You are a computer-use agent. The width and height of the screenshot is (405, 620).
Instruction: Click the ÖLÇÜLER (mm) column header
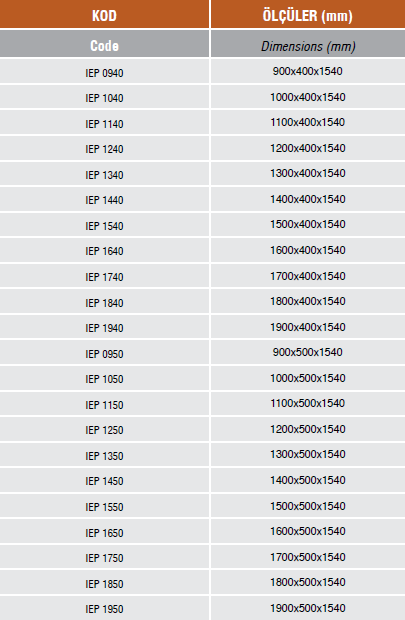pos(308,14)
